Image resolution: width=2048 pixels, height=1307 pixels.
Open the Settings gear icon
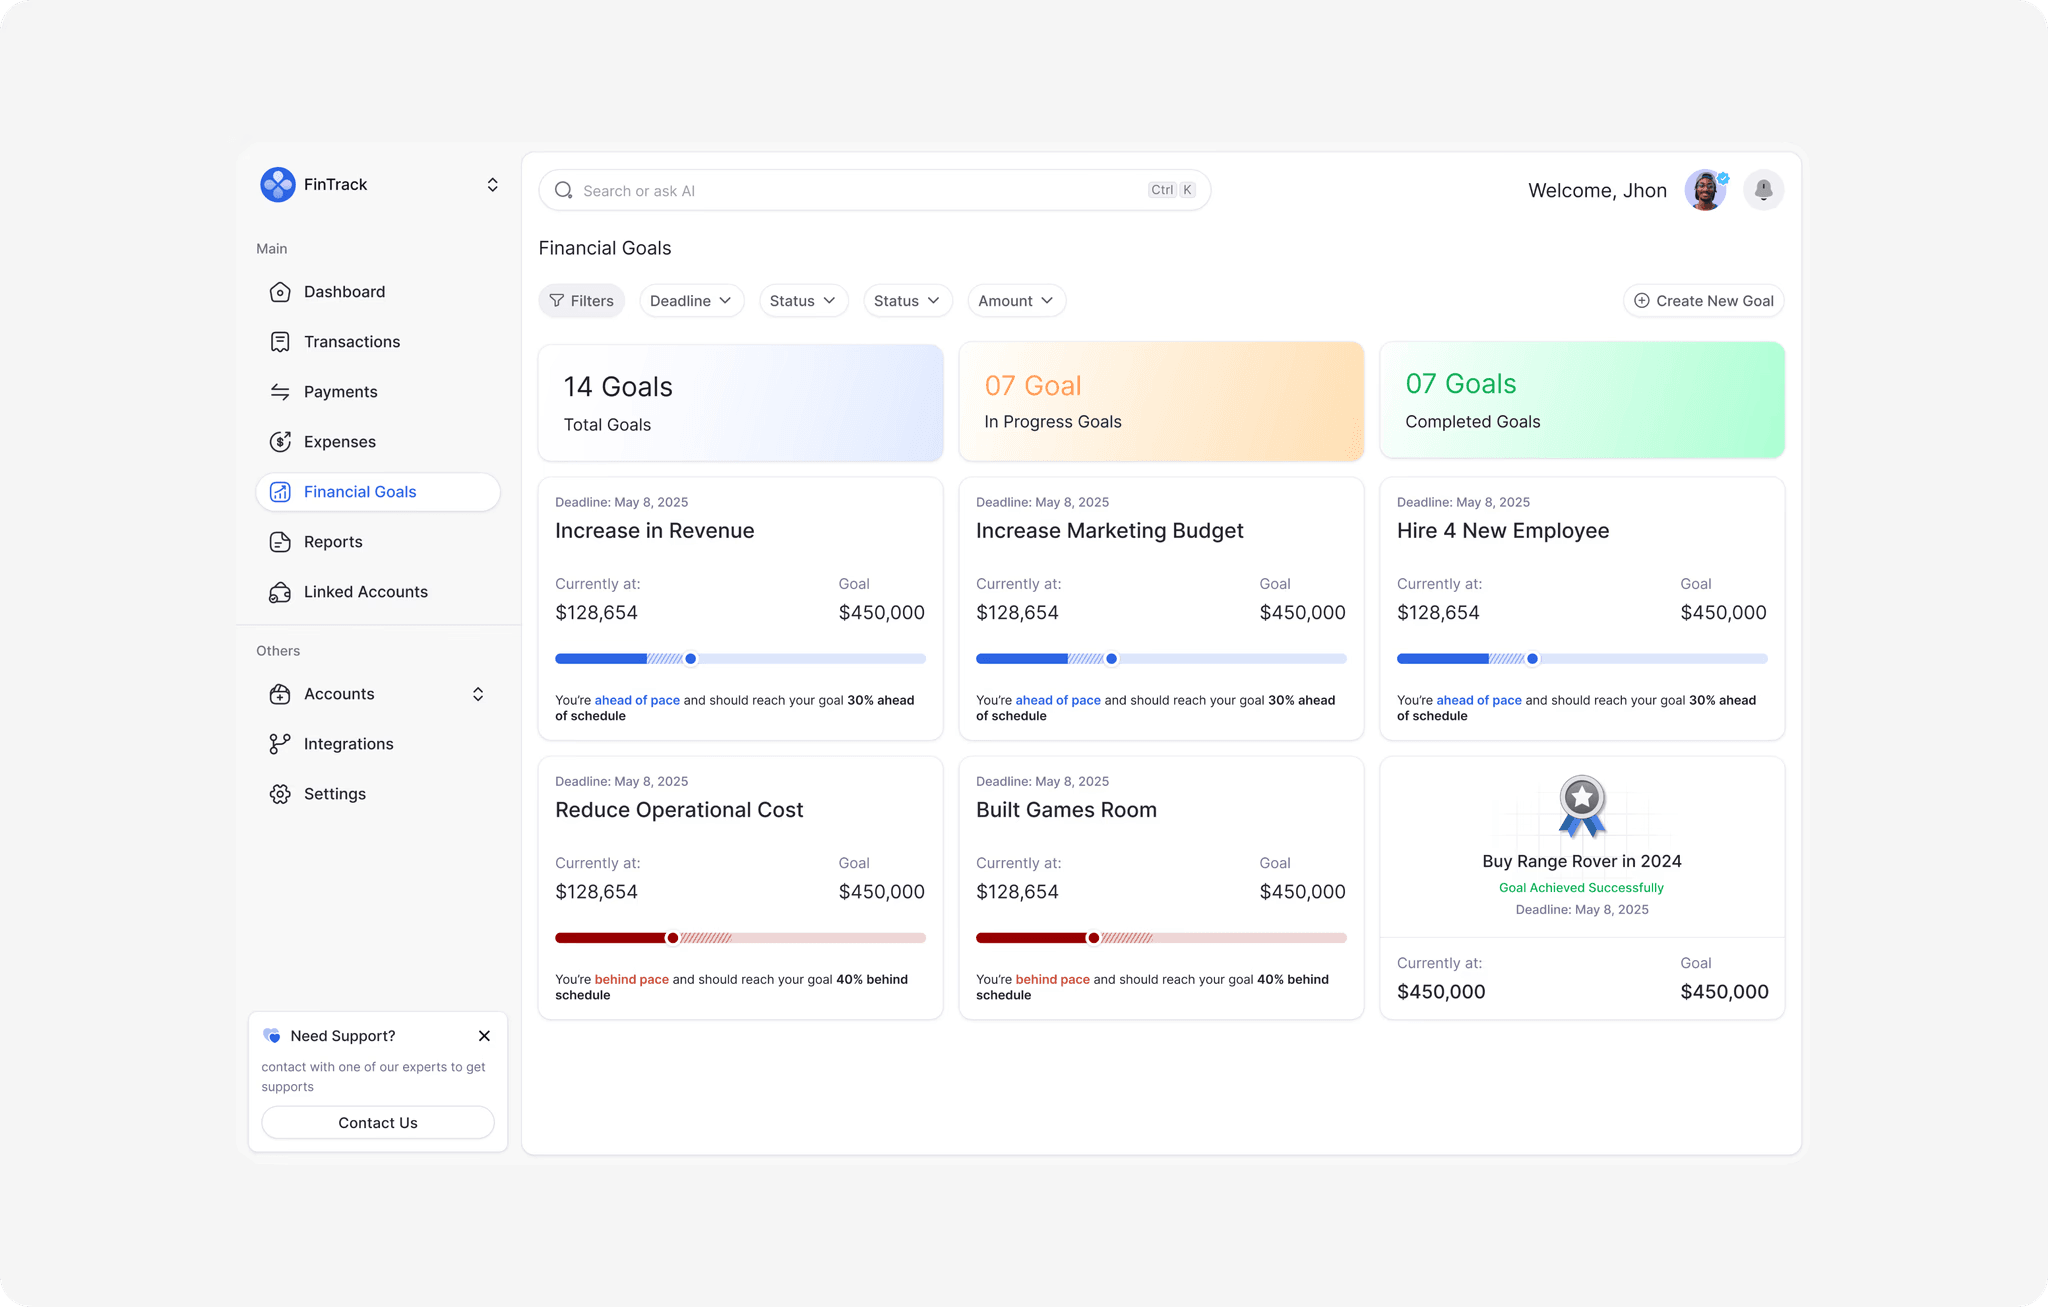click(279, 793)
